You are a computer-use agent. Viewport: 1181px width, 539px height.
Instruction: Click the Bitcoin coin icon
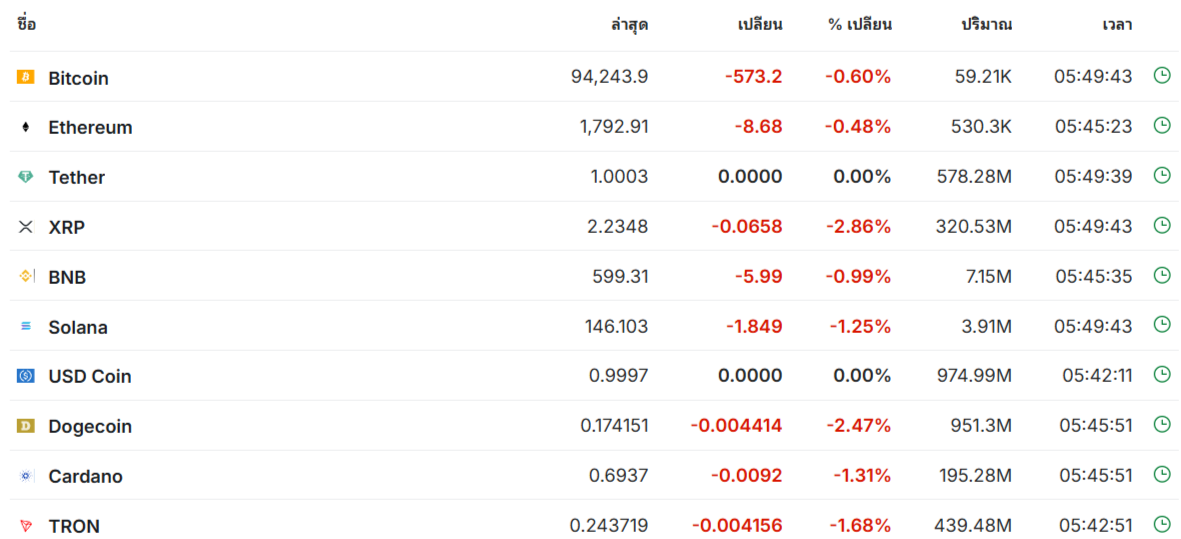coord(26,77)
